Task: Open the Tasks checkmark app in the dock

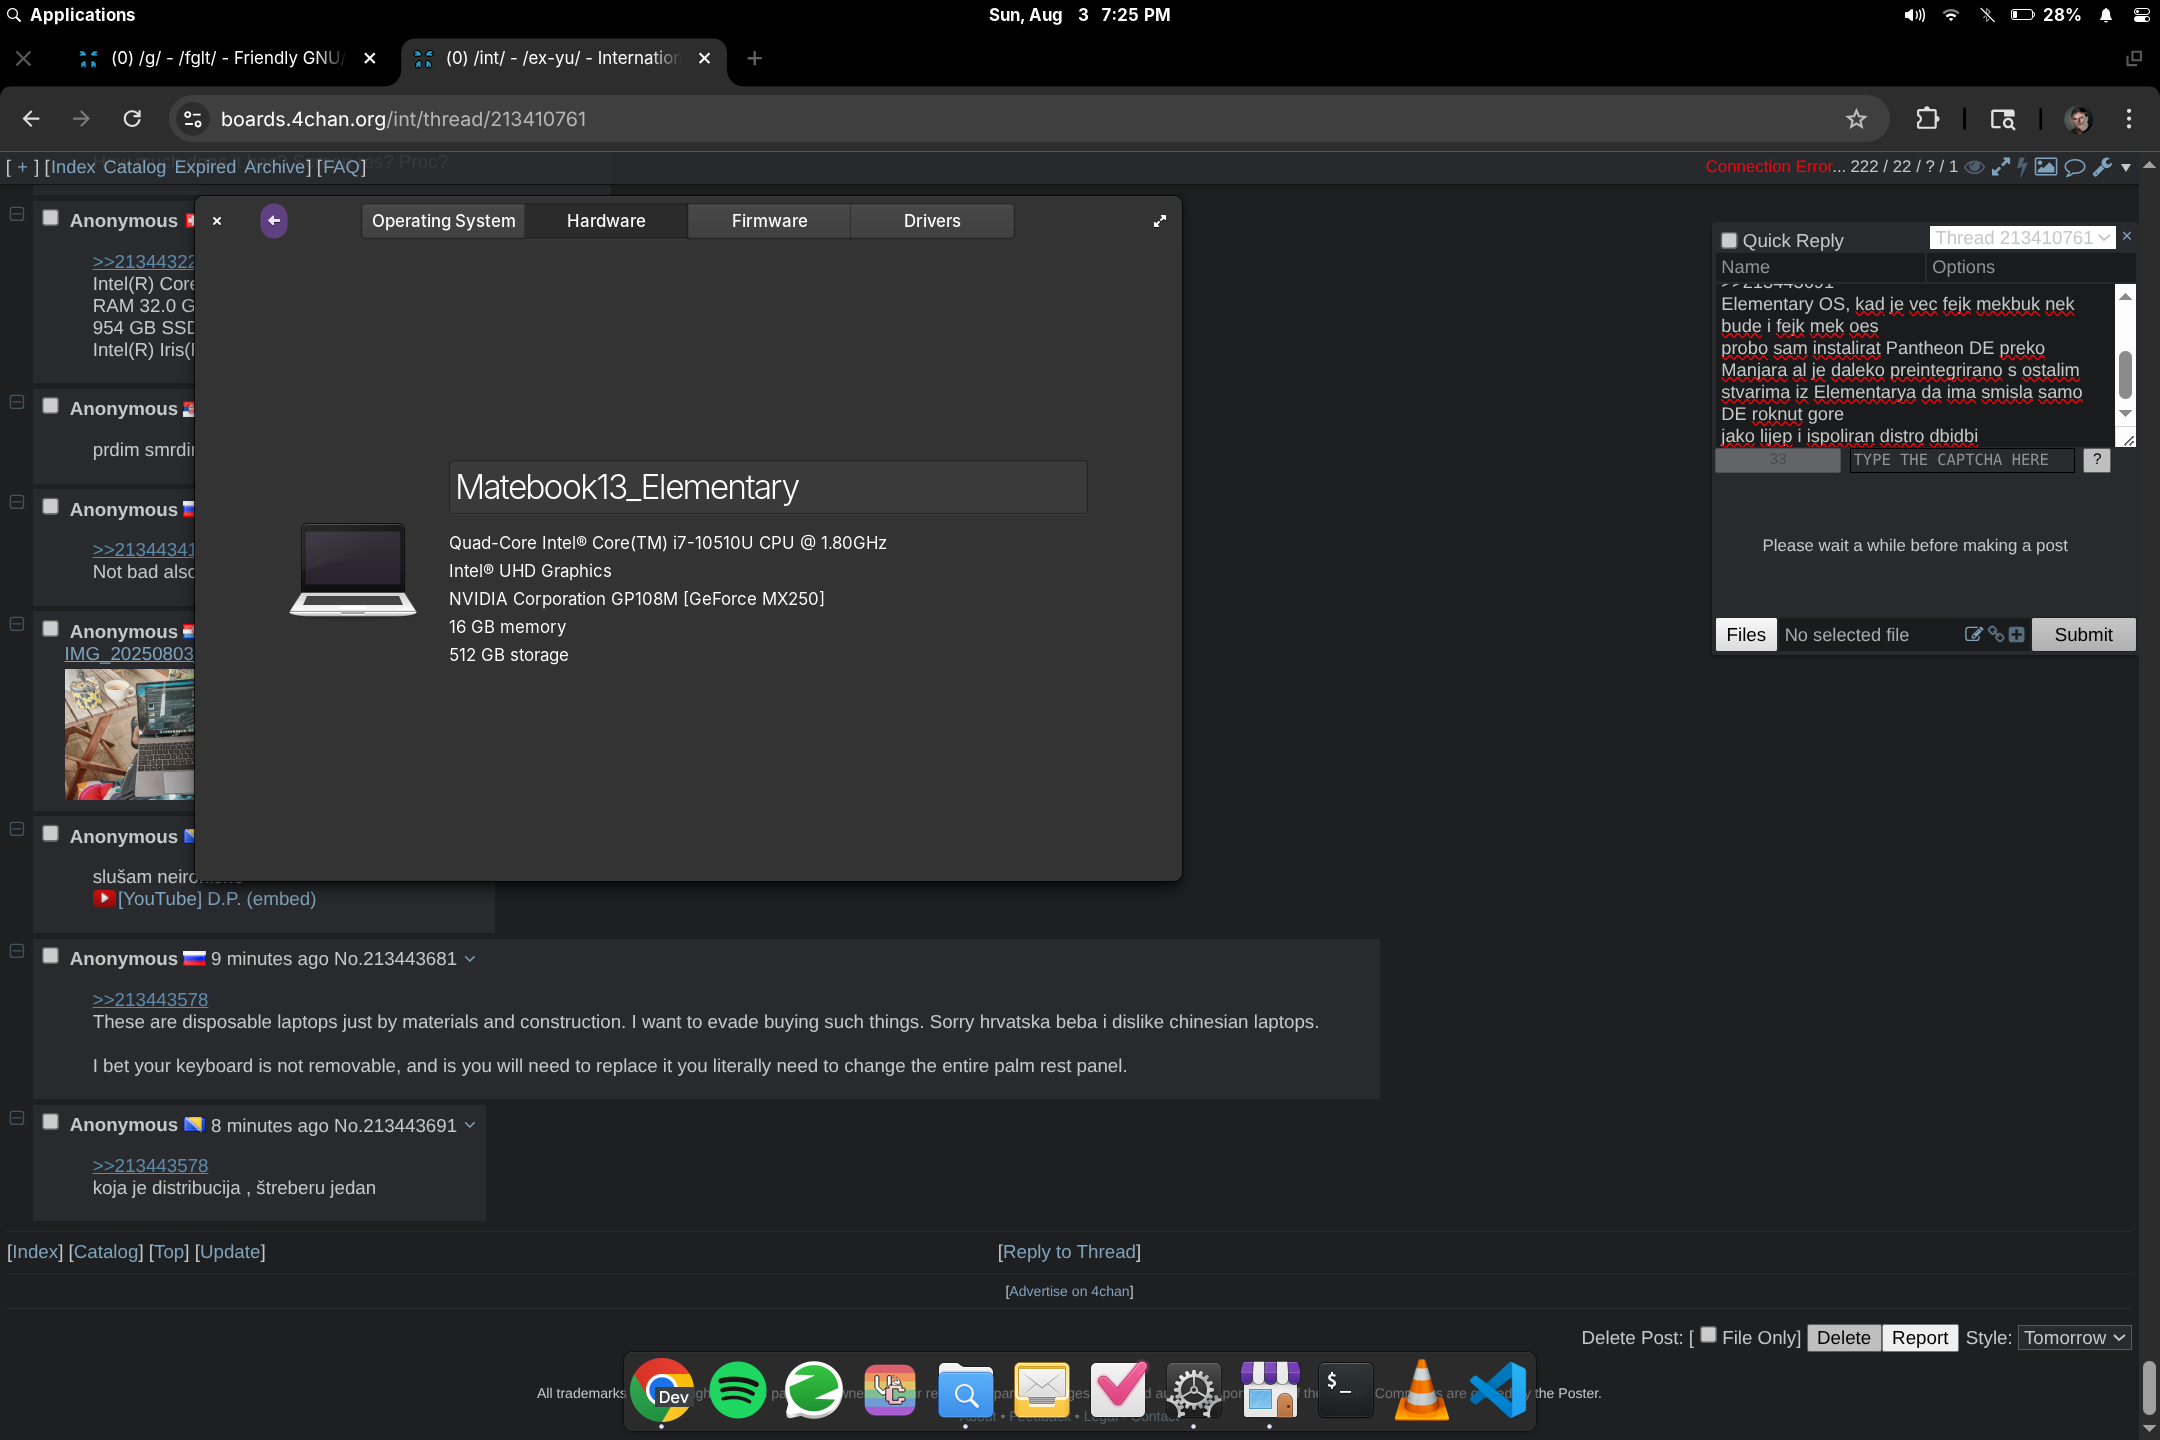Action: [x=1118, y=1390]
